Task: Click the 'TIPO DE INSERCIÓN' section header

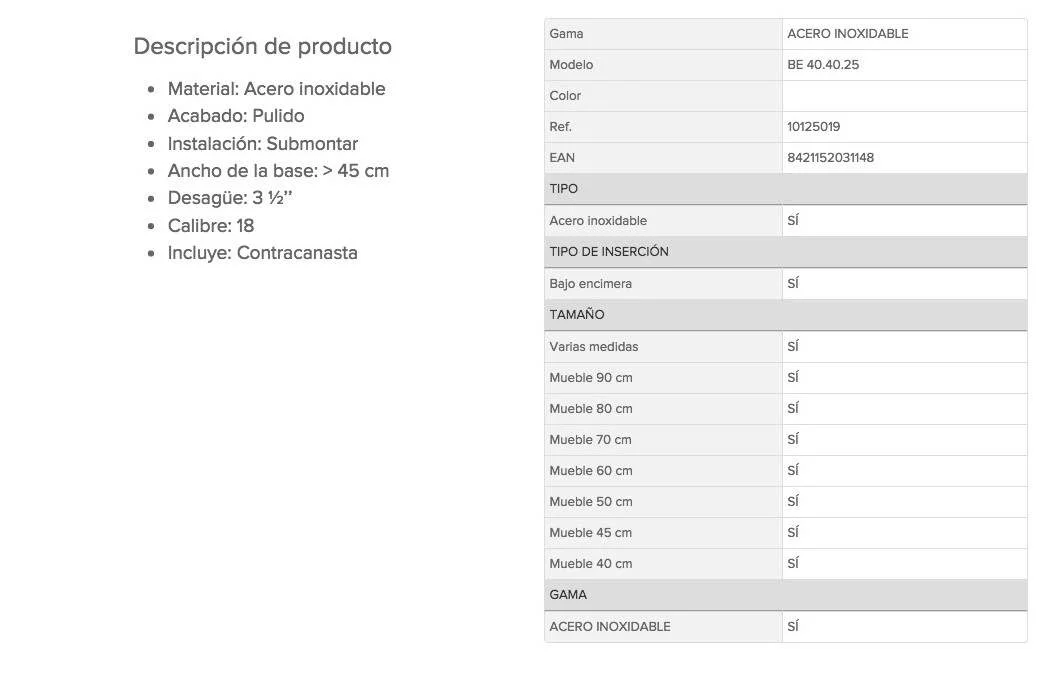Action: pos(785,252)
